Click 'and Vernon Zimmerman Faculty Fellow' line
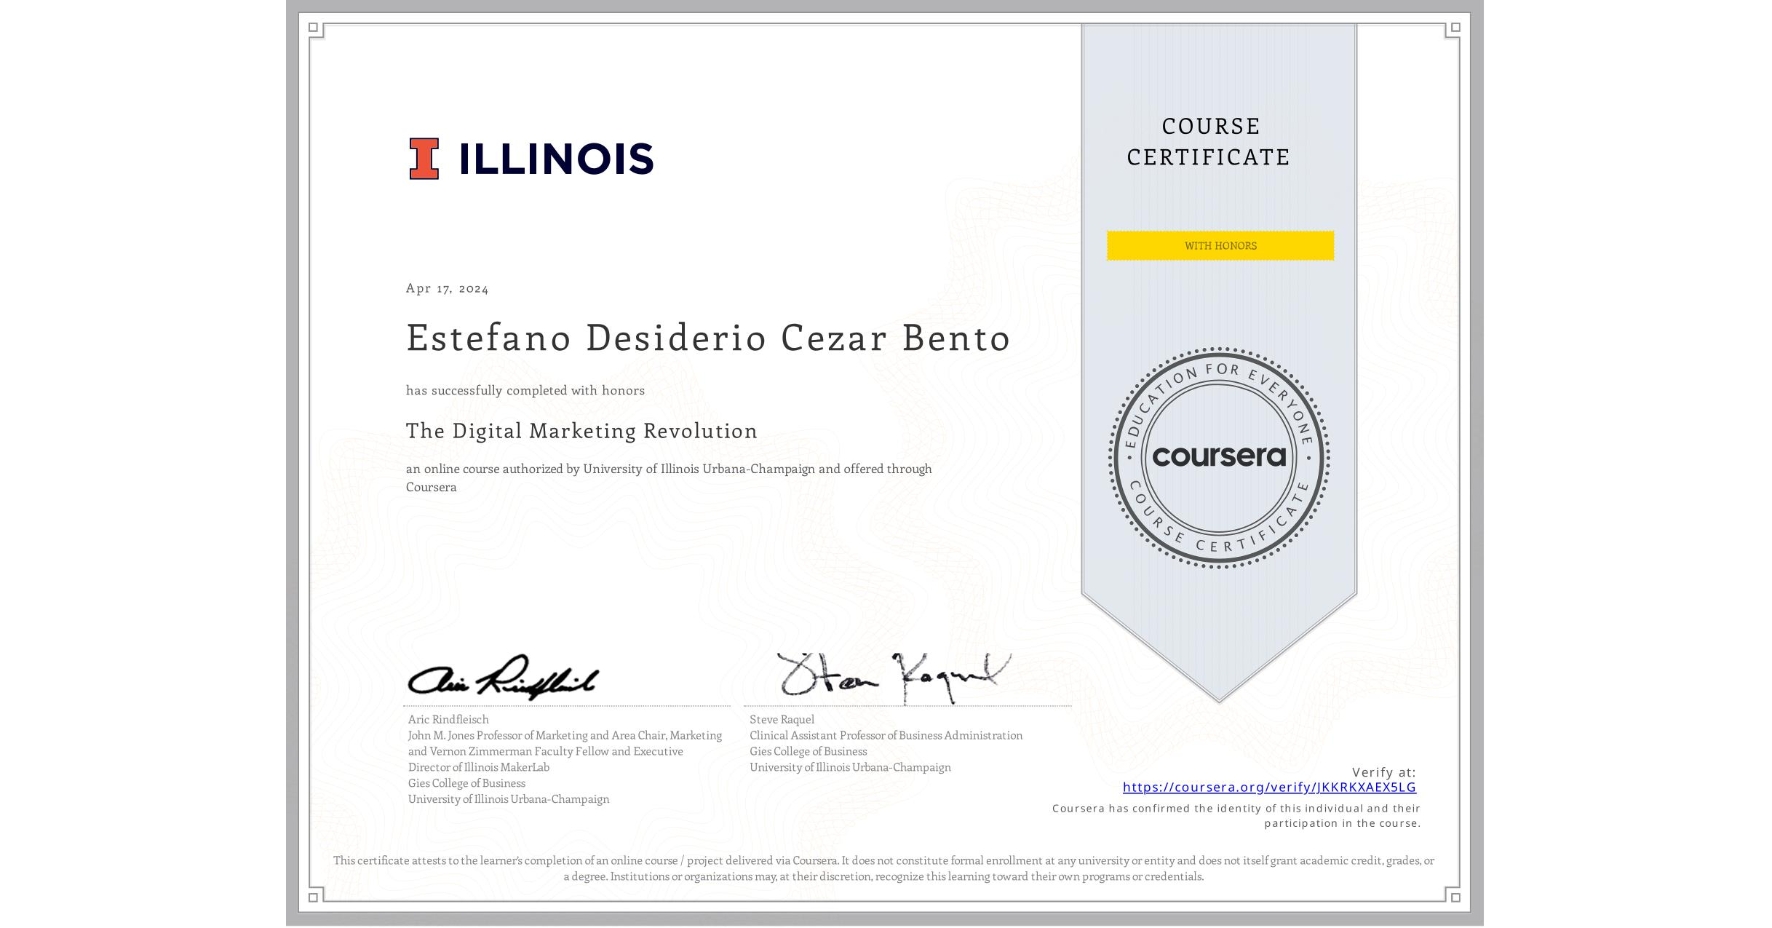 click(545, 751)
